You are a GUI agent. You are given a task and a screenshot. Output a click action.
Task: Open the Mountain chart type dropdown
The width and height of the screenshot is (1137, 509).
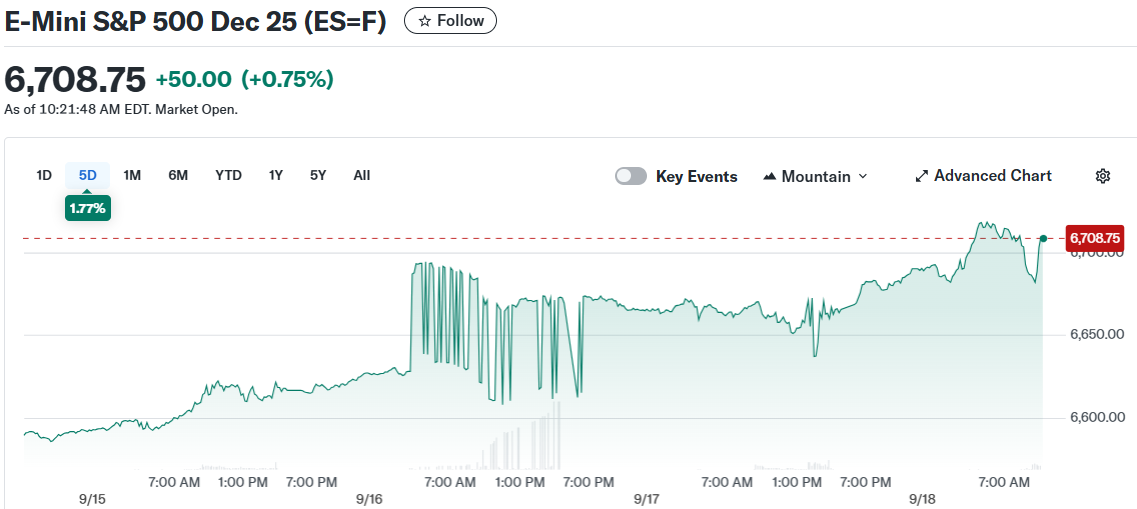[x=815, y=176]
